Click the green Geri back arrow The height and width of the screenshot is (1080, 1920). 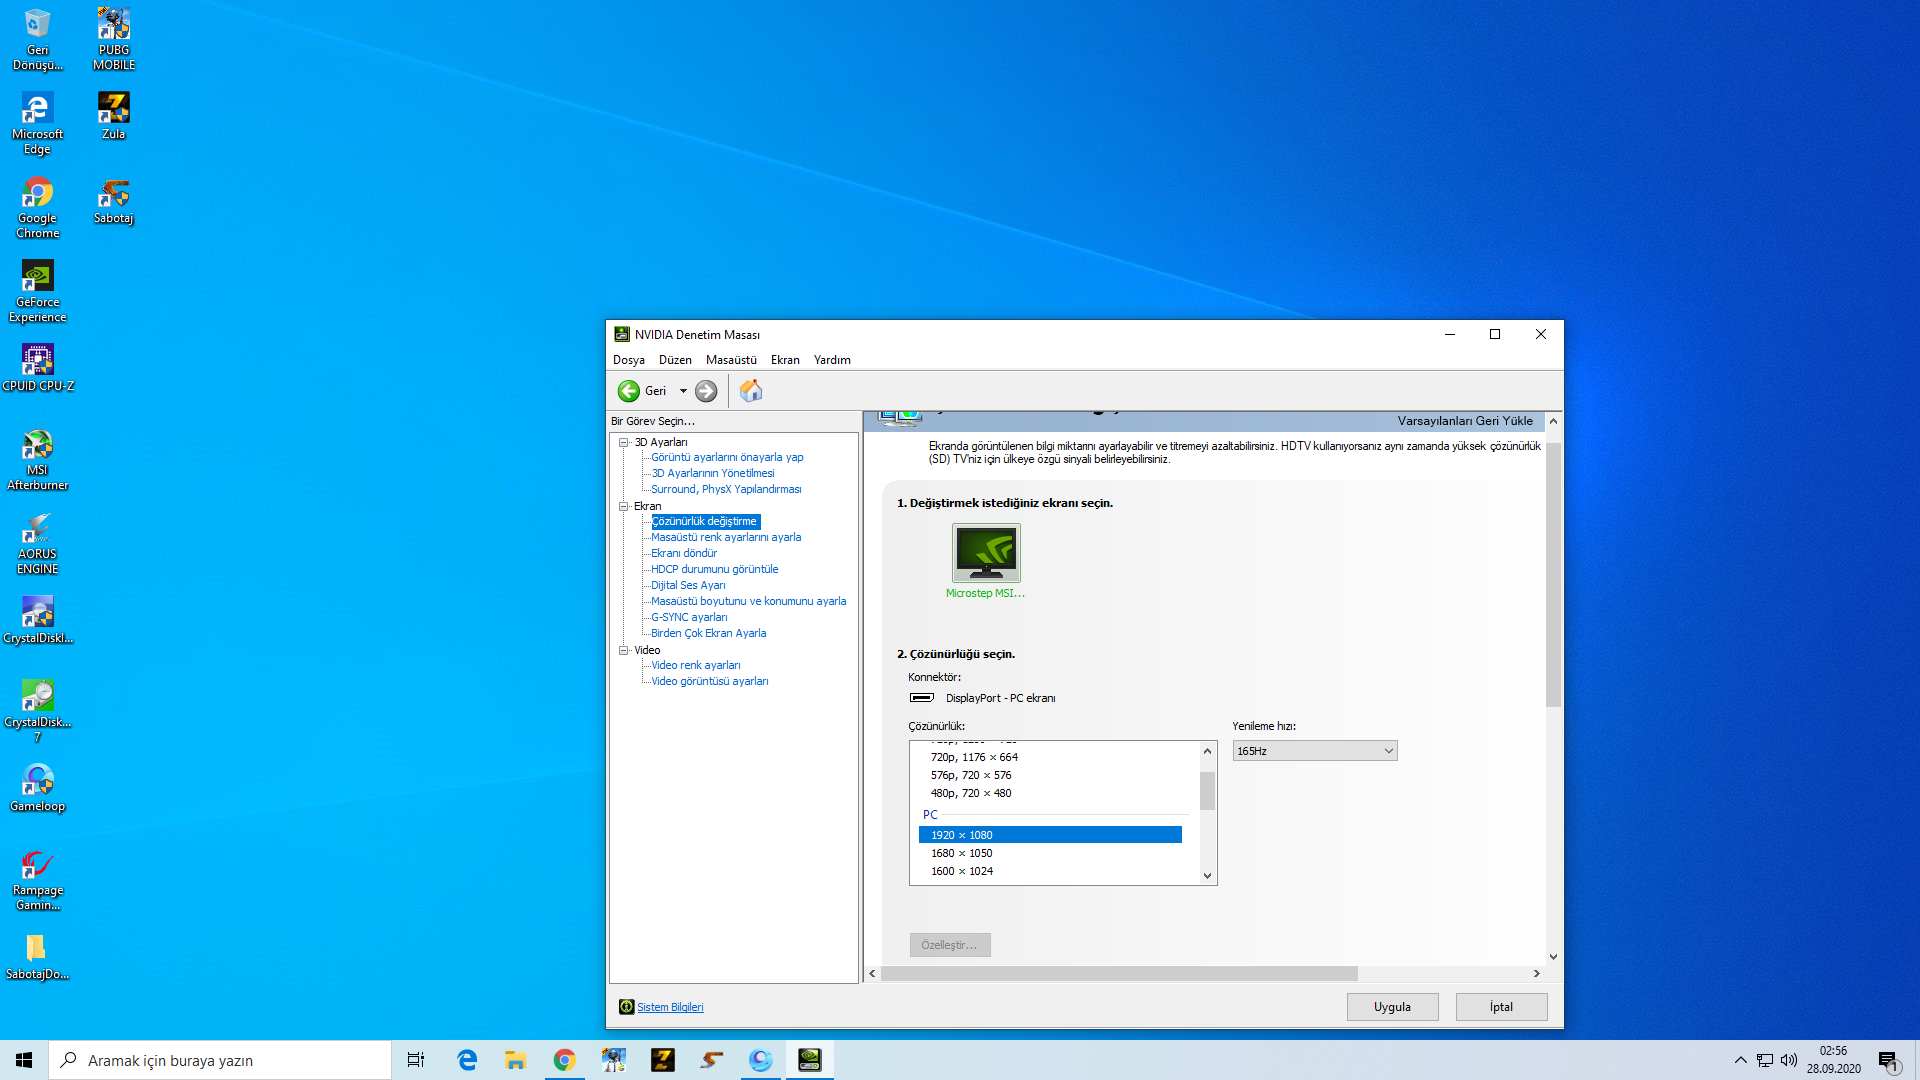point(629,391)
